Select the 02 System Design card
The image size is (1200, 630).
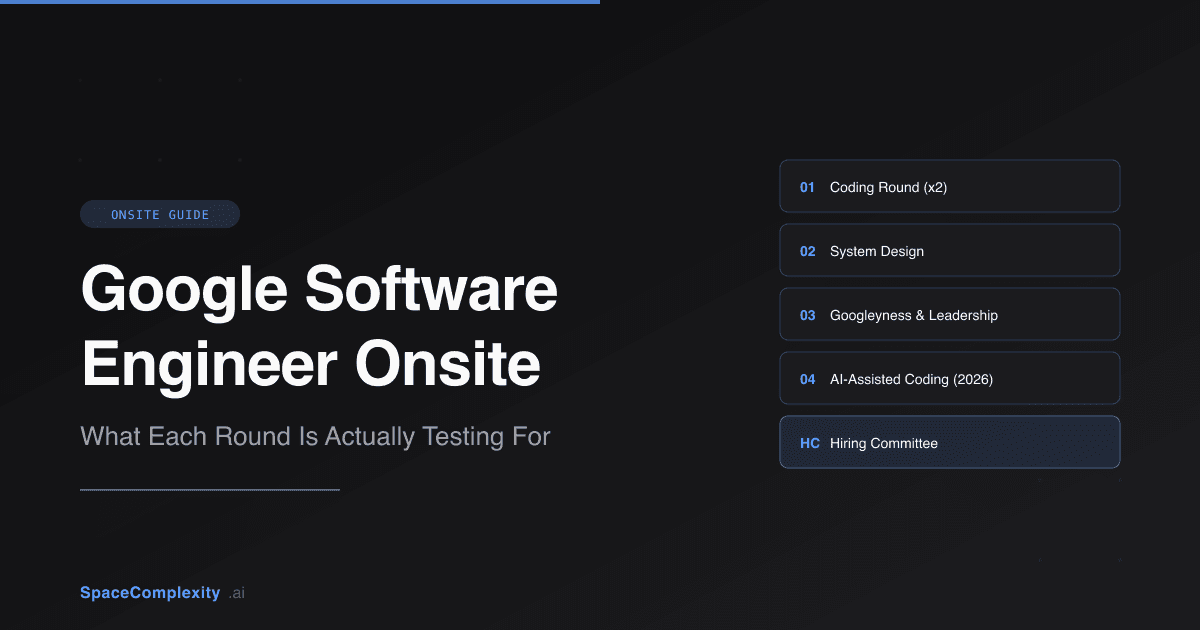pos(950,251)
